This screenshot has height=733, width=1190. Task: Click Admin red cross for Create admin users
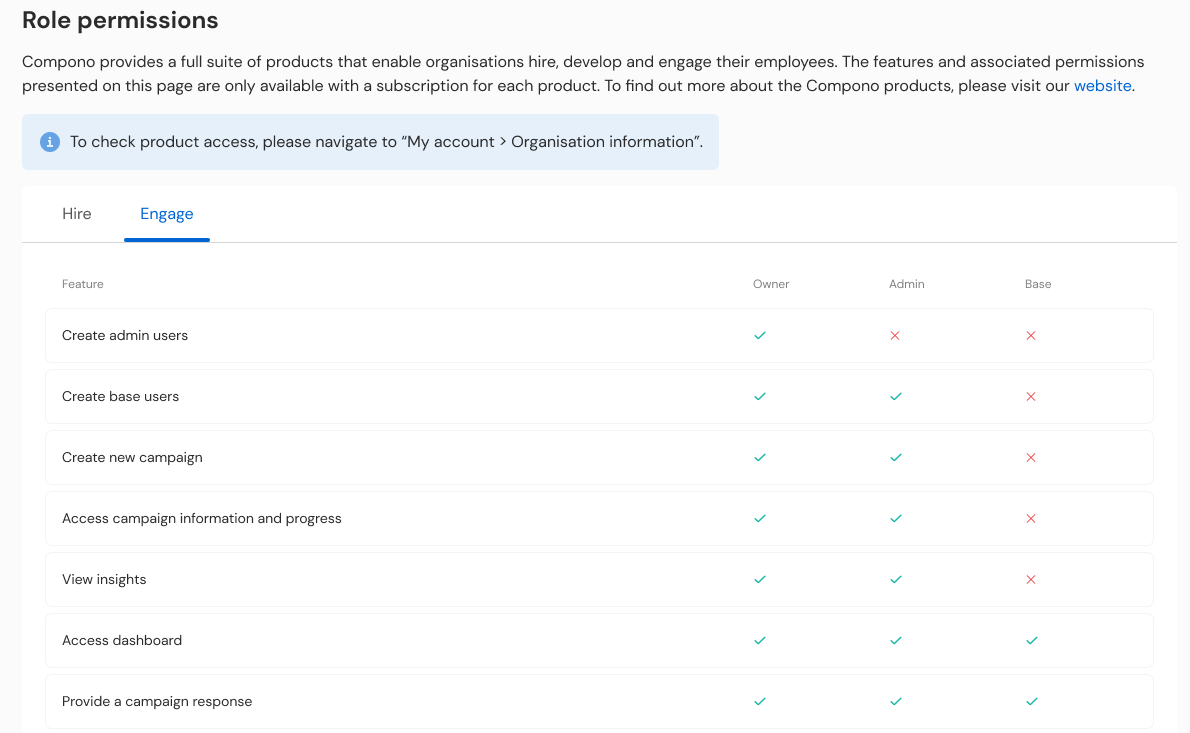coord(895,335)
